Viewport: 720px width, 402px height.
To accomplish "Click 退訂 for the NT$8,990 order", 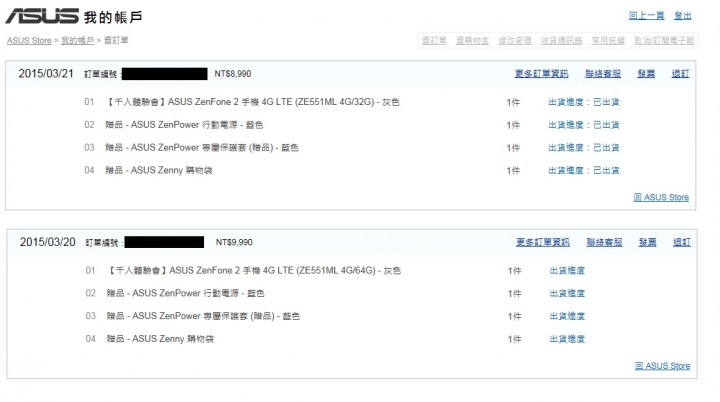I will [x=680, y=74].
